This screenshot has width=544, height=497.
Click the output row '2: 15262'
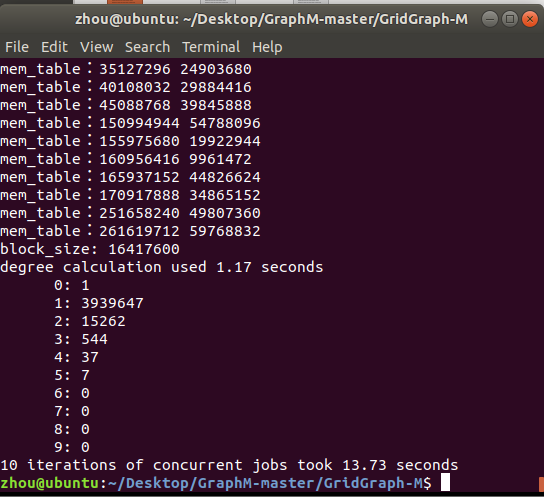tap(90, 322)
